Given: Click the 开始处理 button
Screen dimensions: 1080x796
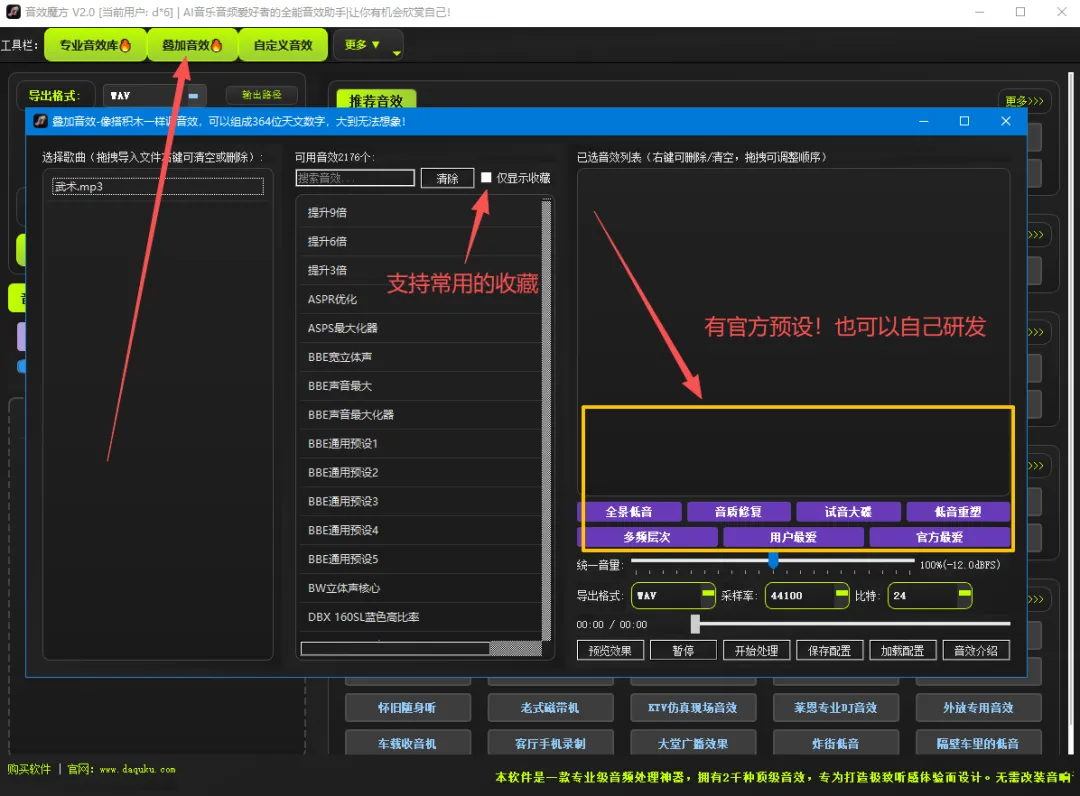Looking at the screenshot, I should click(756, 651).
